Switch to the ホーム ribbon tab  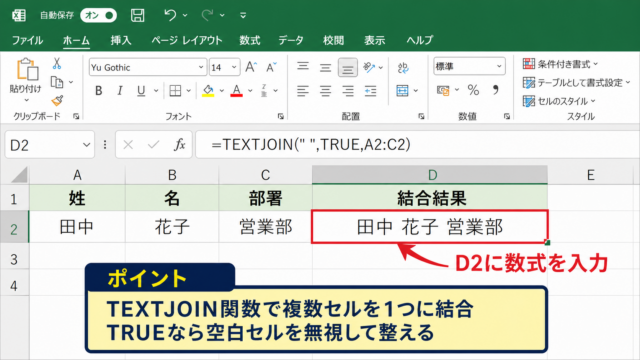76,40
